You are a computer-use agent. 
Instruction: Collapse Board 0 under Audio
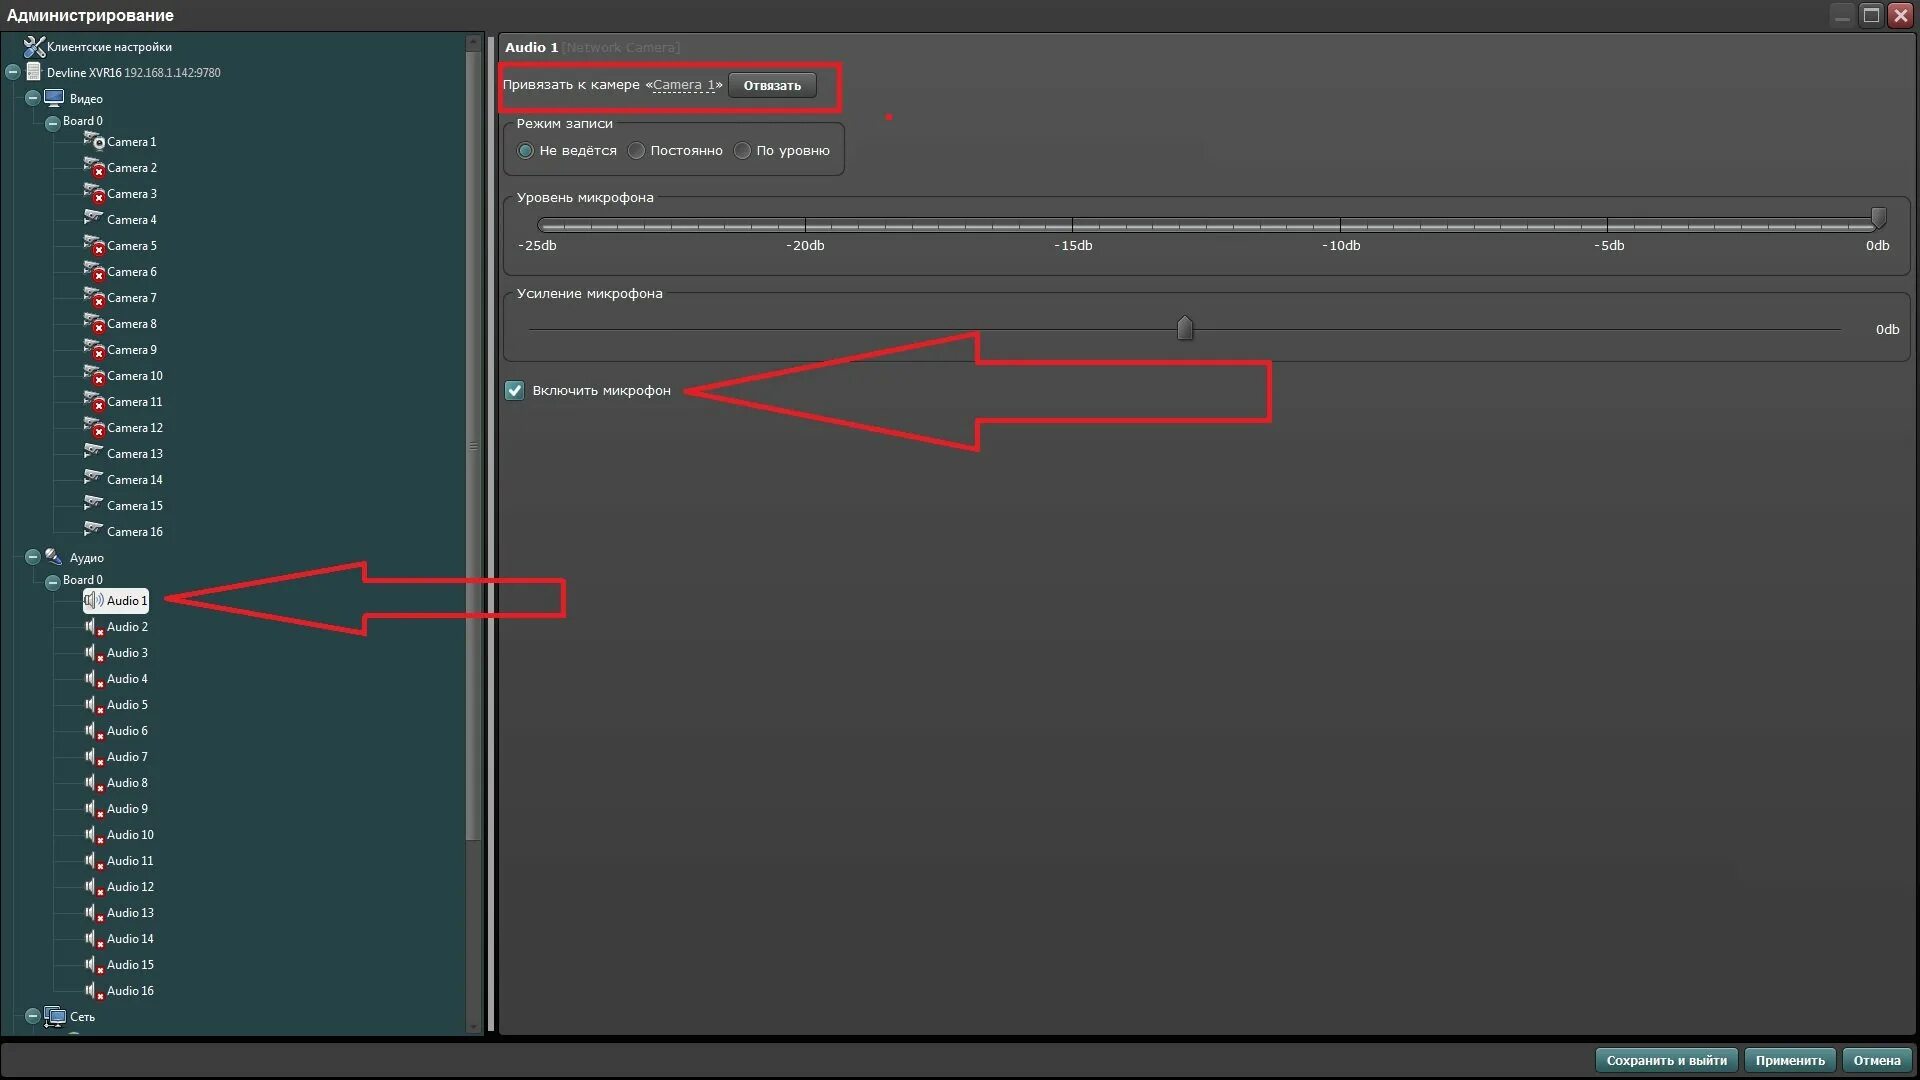pyautogui.click(x=52, y=581)
